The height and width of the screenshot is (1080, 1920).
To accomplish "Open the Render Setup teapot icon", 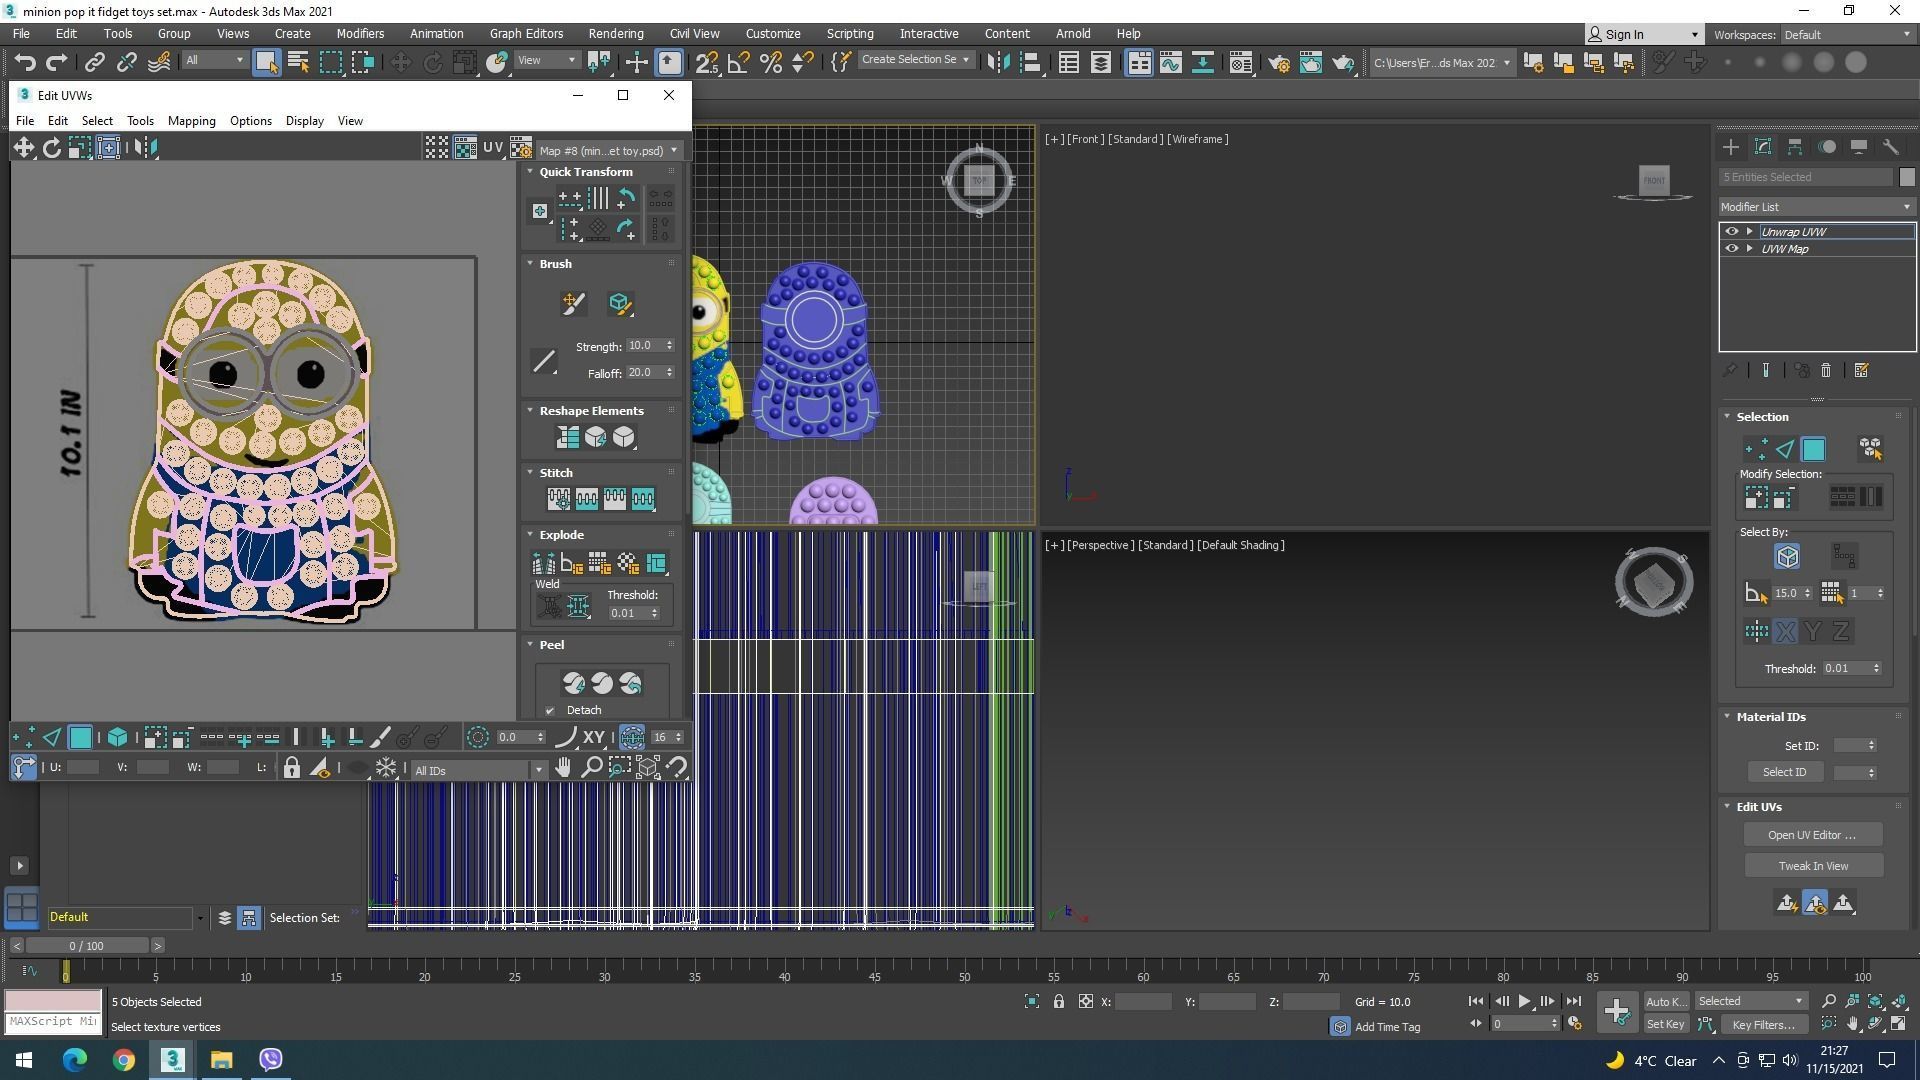I will [x=1278, y=63].
